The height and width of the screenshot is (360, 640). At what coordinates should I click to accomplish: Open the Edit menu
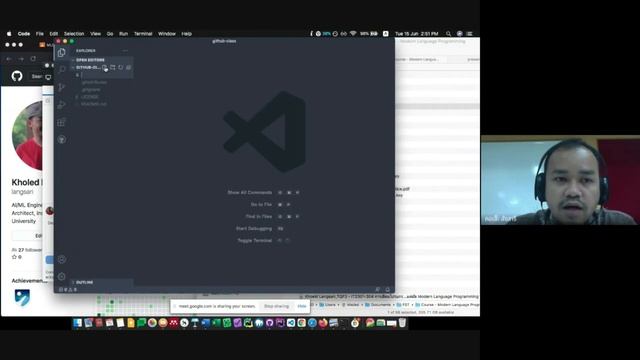click(x=53, y=34)
